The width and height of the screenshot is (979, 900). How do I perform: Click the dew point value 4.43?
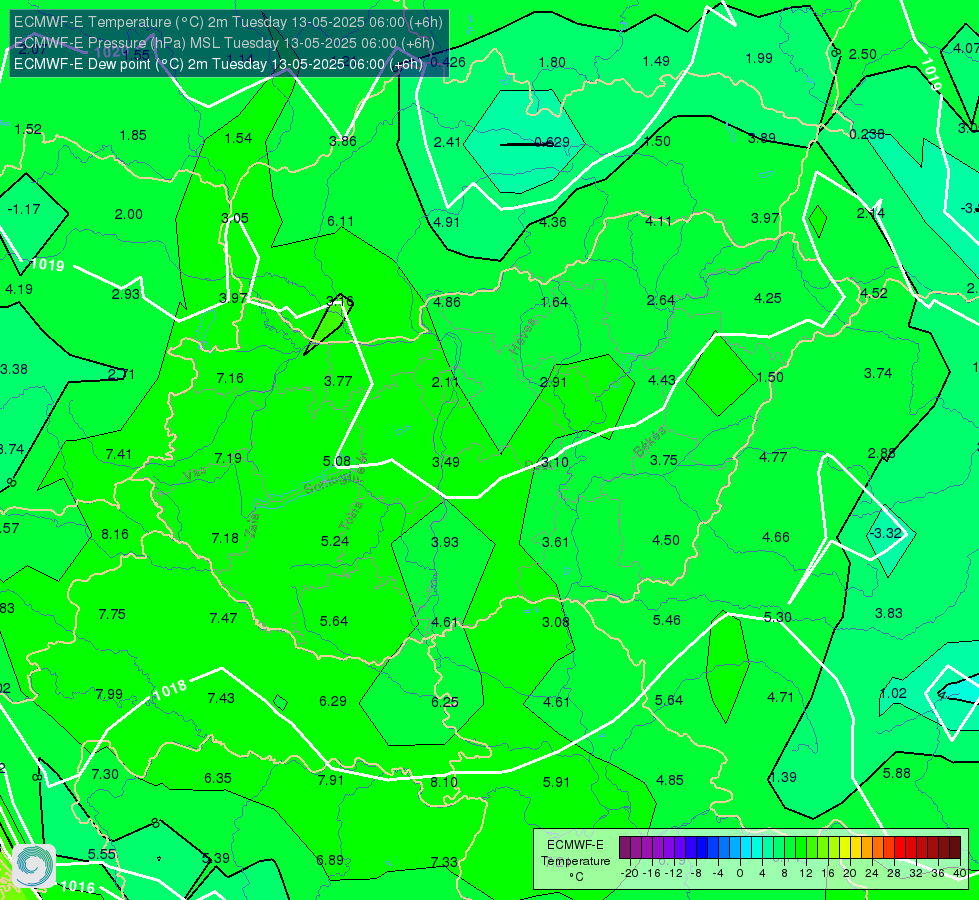click(662, 380)
